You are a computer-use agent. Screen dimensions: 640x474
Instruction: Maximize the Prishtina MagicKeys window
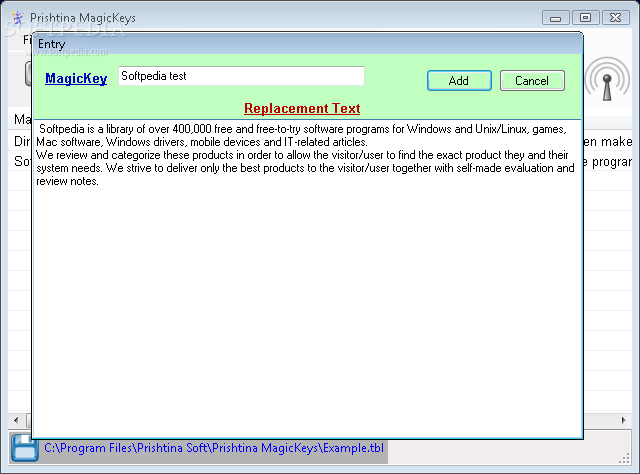pos(585,18)
